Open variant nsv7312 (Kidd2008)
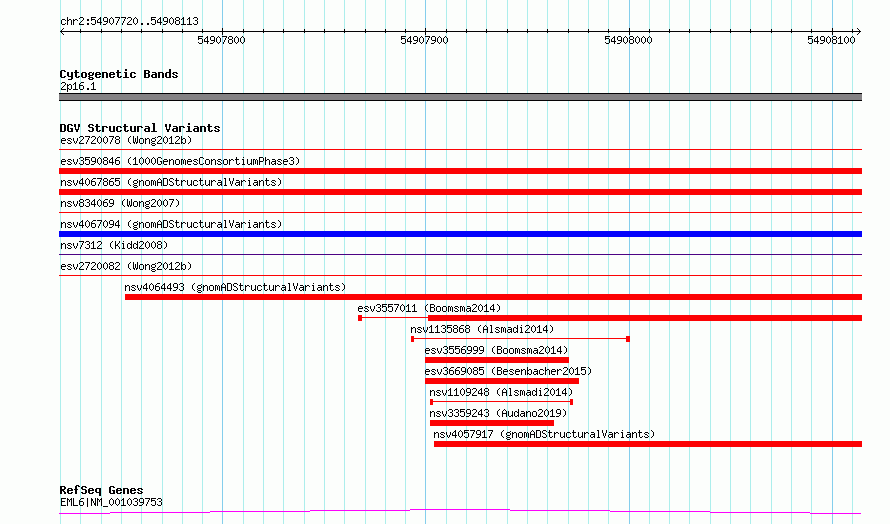The image size is (890, 524). (114, 245)
